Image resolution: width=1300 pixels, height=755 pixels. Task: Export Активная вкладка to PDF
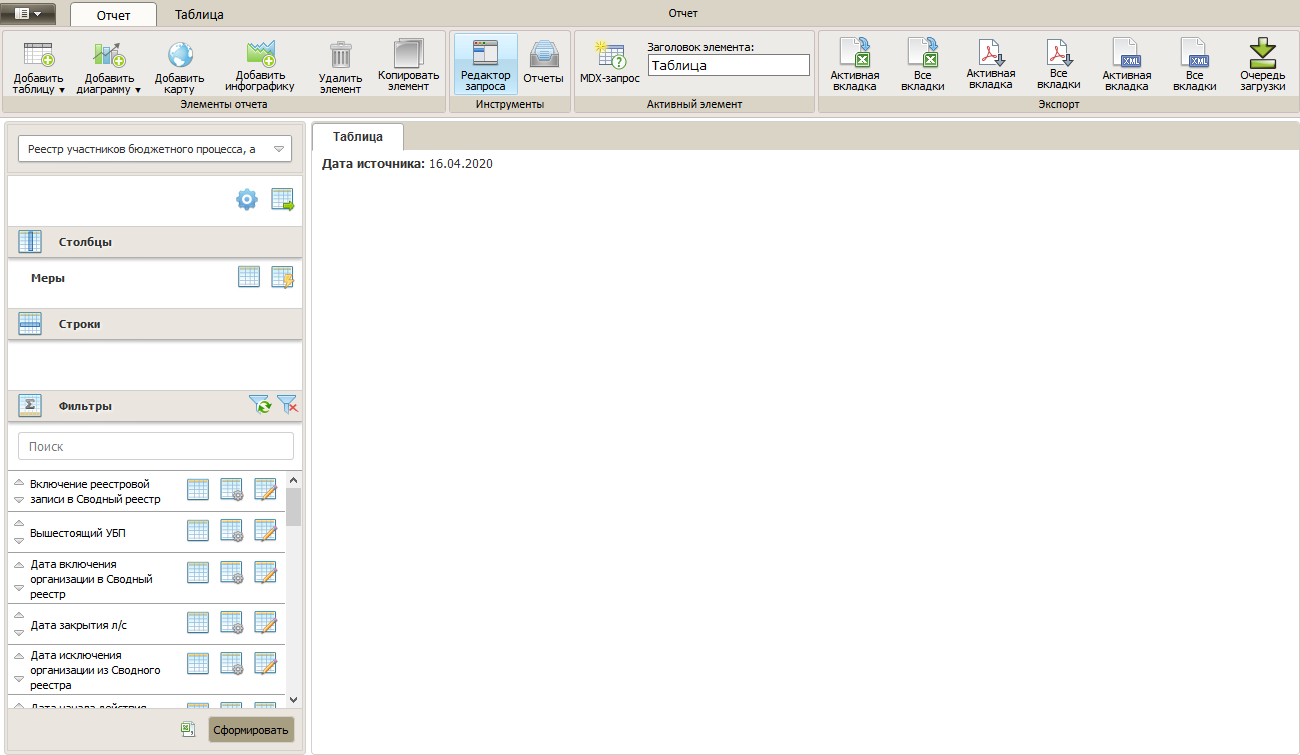pyautogui.click(x=990, y=65)
